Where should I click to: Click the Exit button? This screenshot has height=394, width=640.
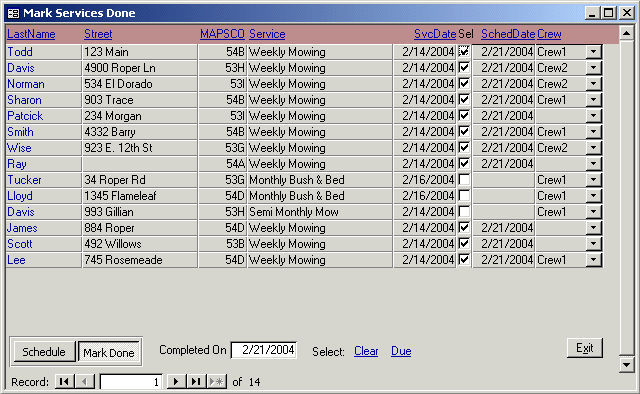click(584, 348)
